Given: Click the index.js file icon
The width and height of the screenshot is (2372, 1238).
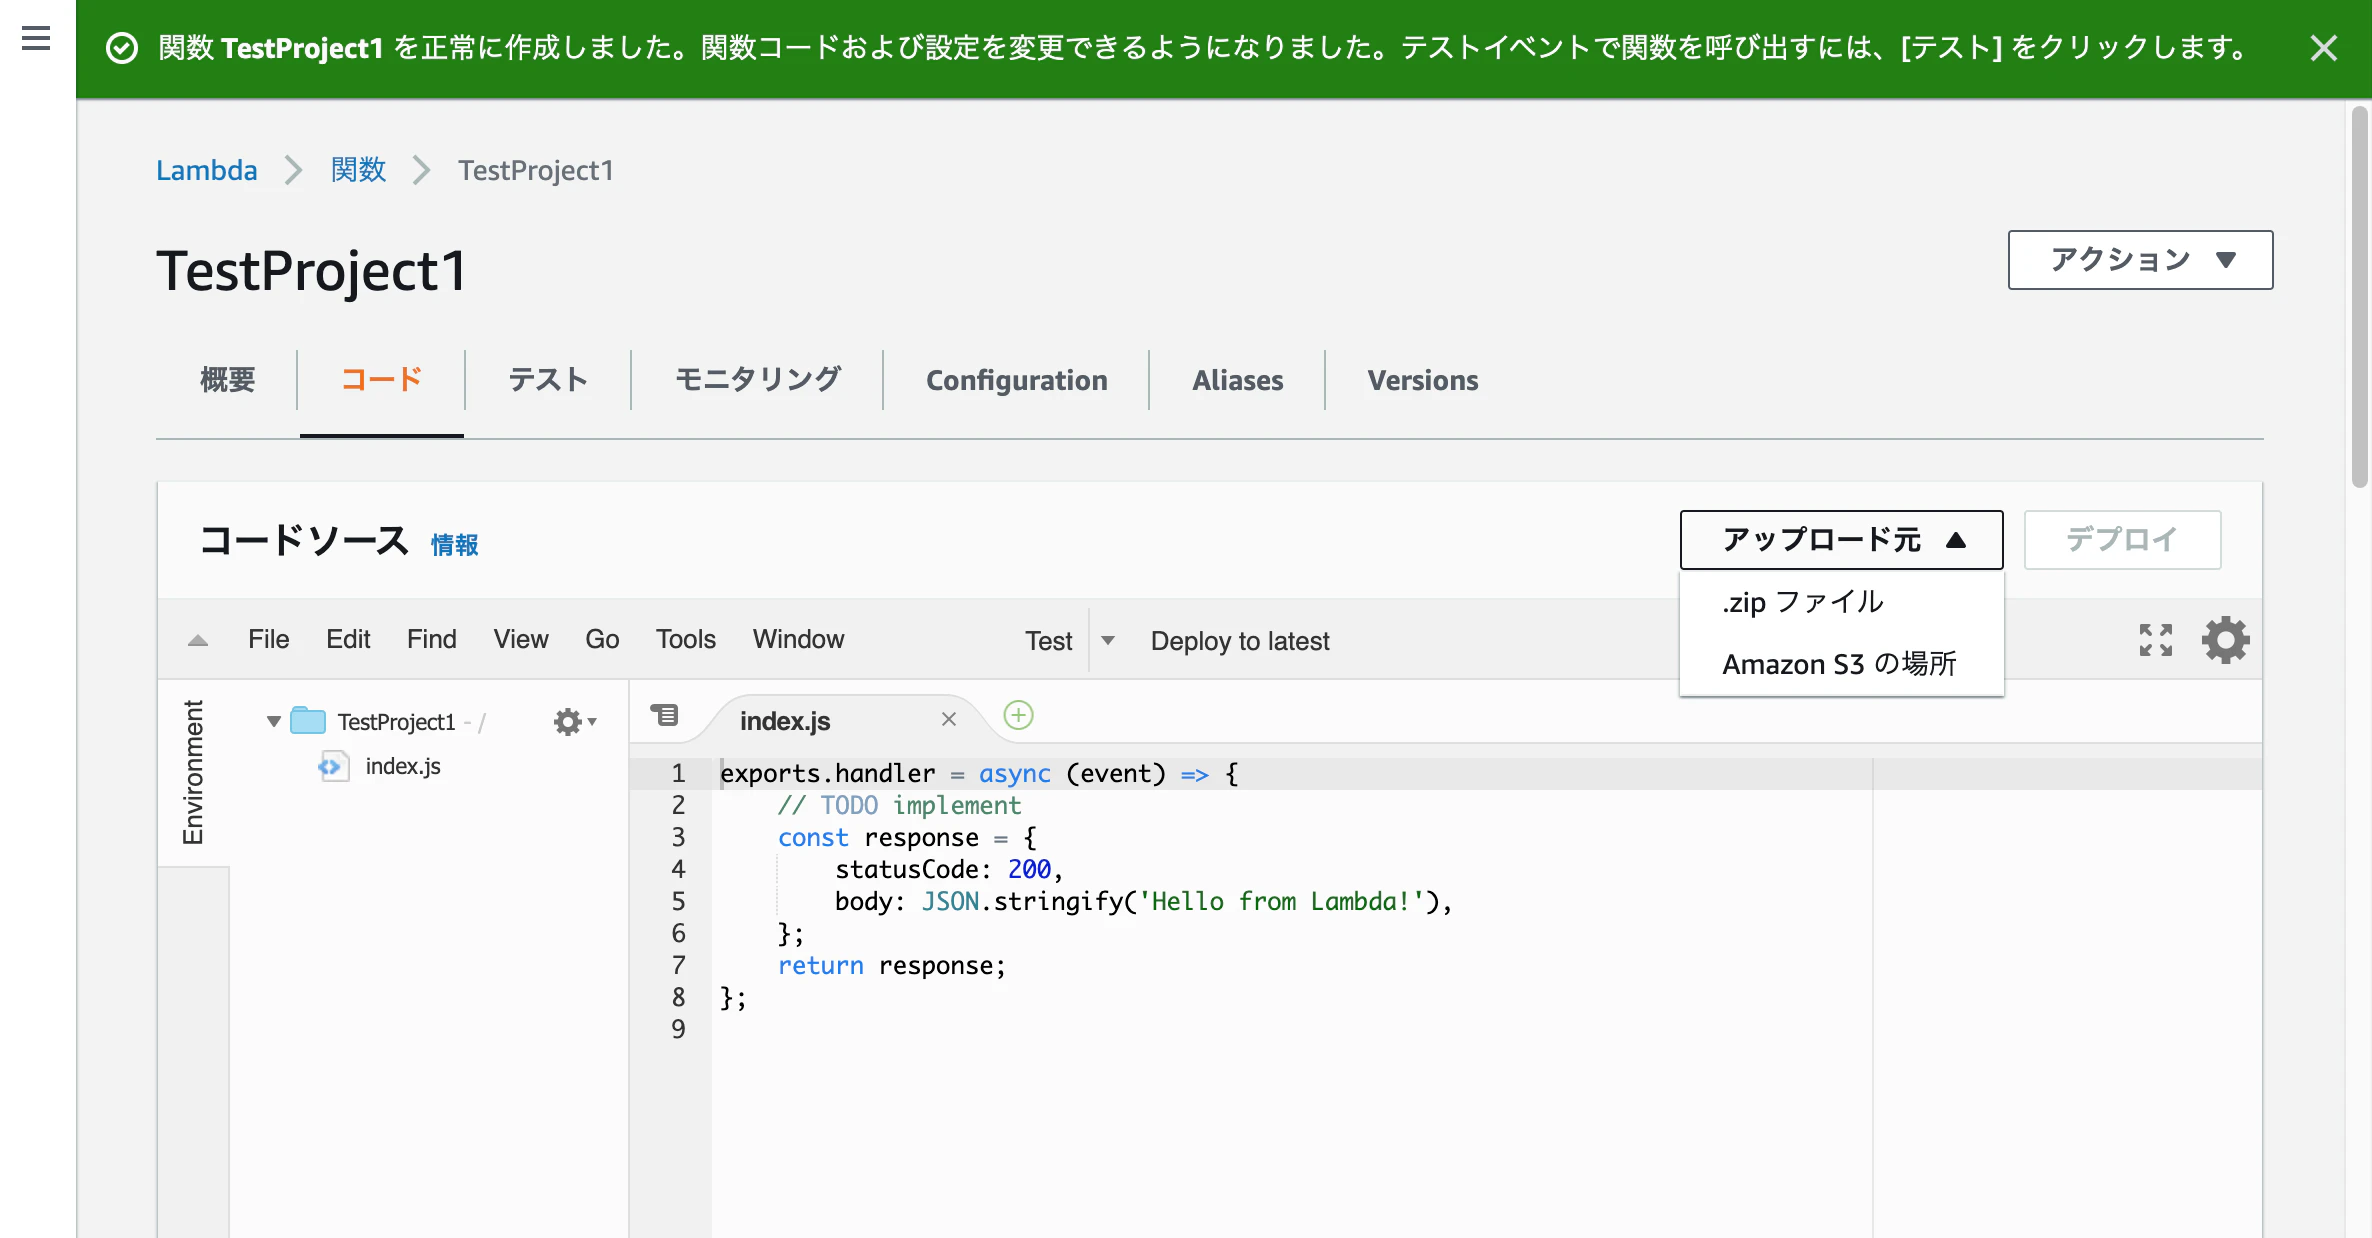Looking at the screenshot, I should click(x=332, y=766).
